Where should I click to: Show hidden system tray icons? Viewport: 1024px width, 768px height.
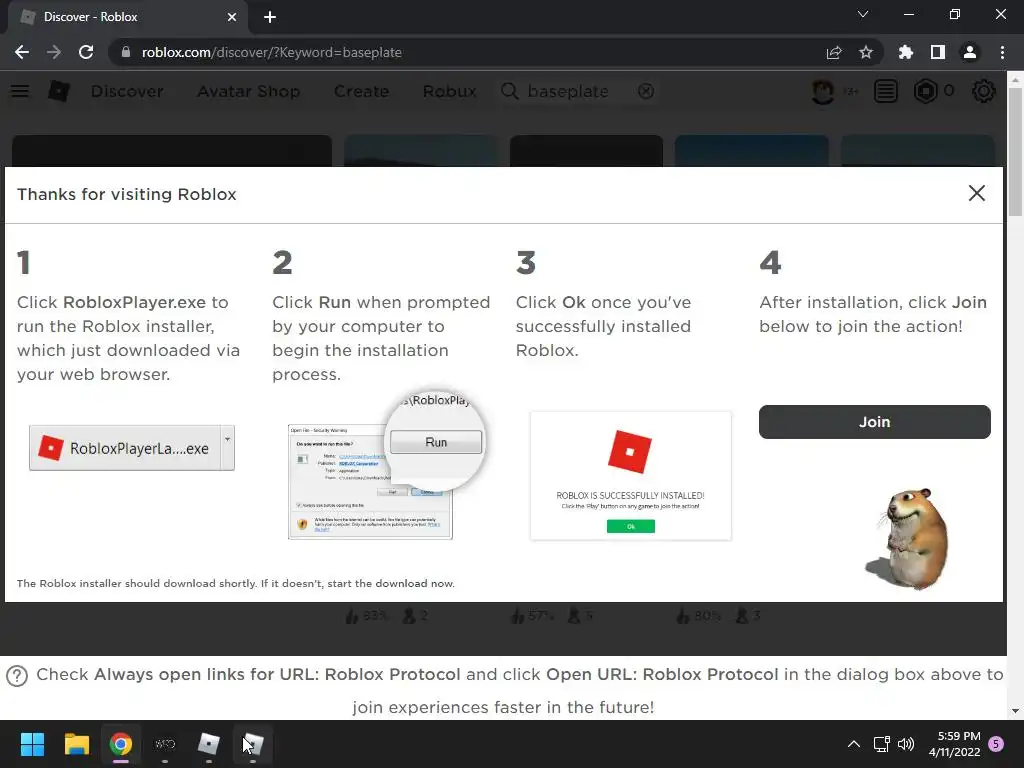pyautogui.click(x=854, y=744)
